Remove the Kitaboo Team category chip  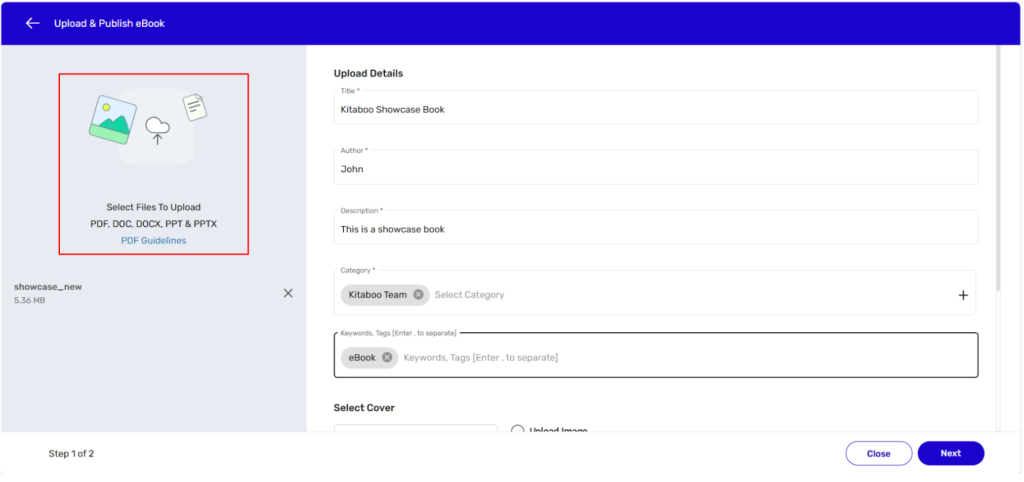418,295
